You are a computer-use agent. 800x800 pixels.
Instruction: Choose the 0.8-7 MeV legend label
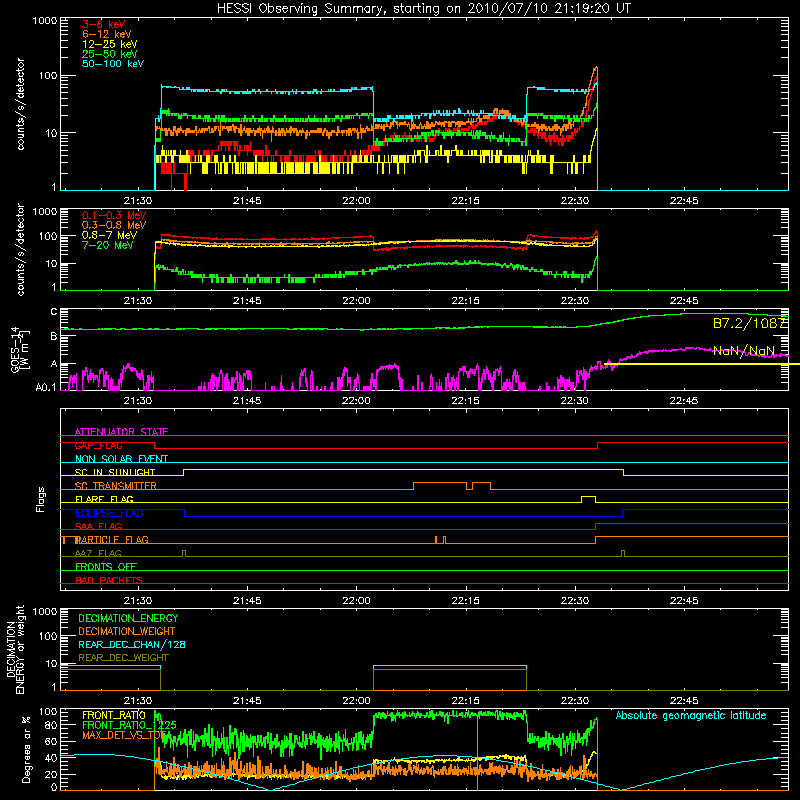pyautogui.click(x=109, y=235)
